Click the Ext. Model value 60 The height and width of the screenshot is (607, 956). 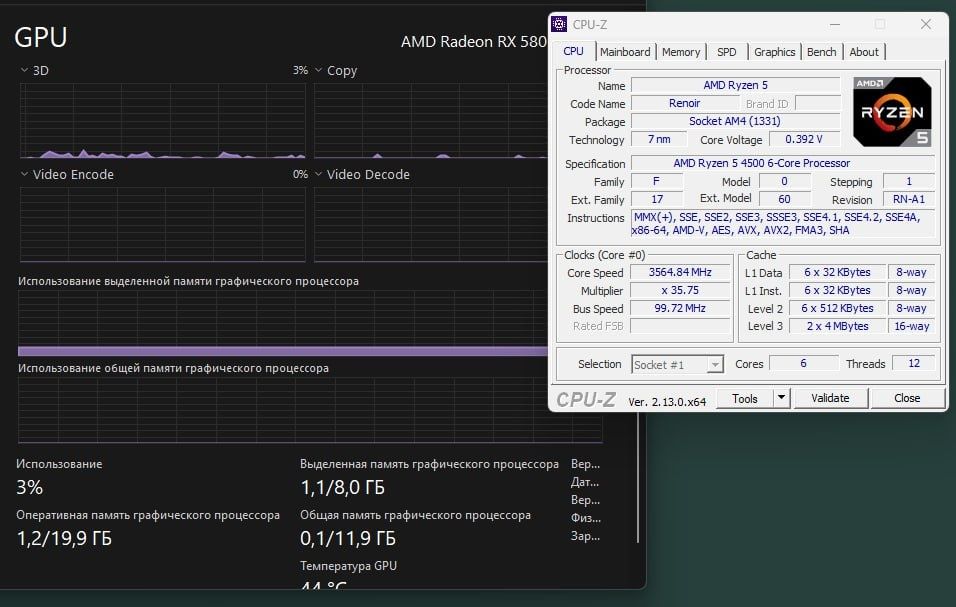click(x=784, y=199)
